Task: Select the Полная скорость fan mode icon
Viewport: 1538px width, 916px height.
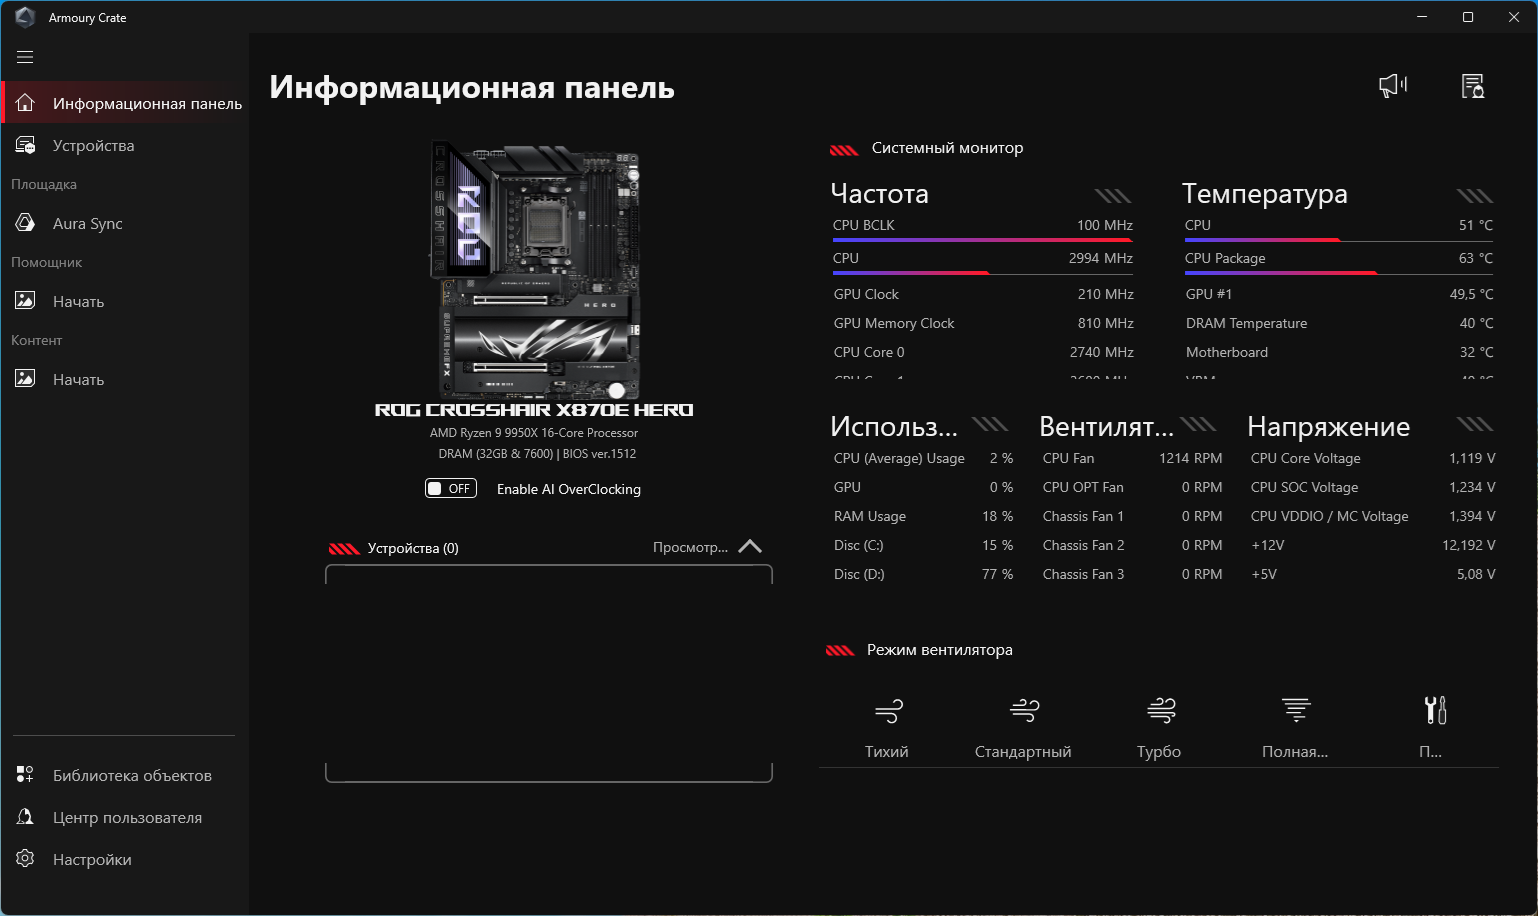Action: tap(1296, 711)
